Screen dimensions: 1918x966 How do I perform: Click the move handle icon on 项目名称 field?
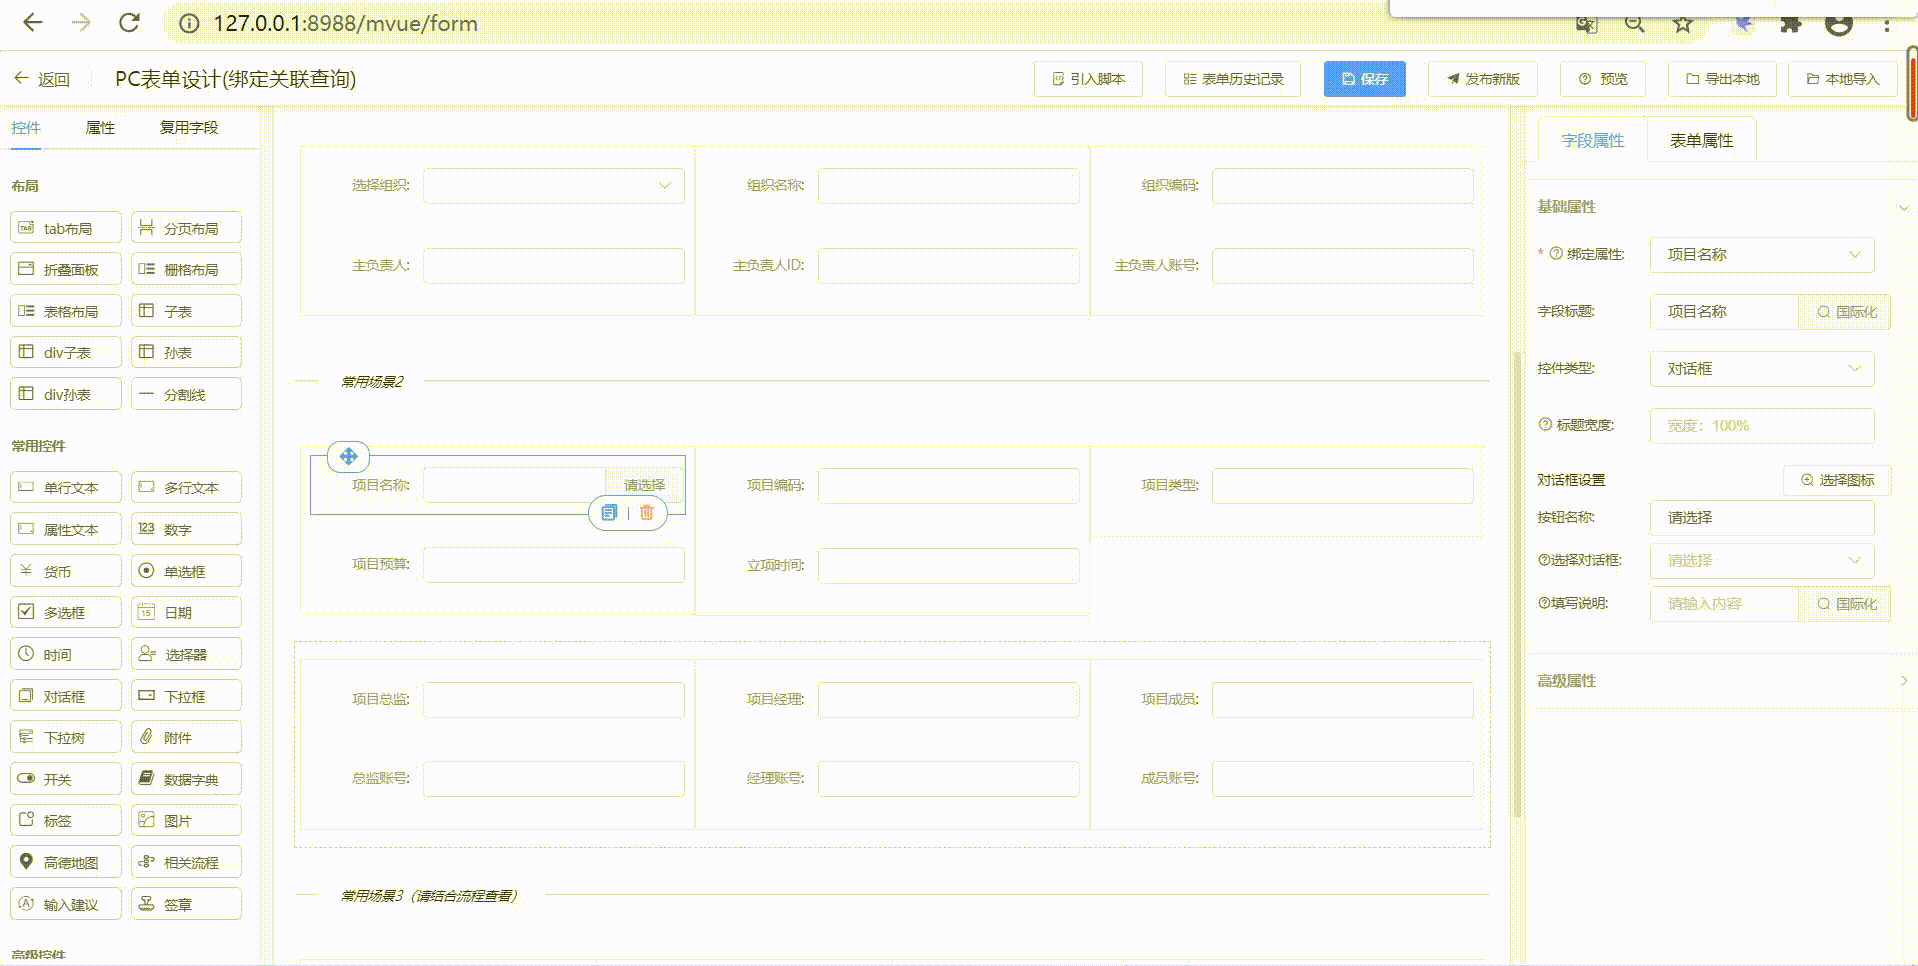point(348,457)
